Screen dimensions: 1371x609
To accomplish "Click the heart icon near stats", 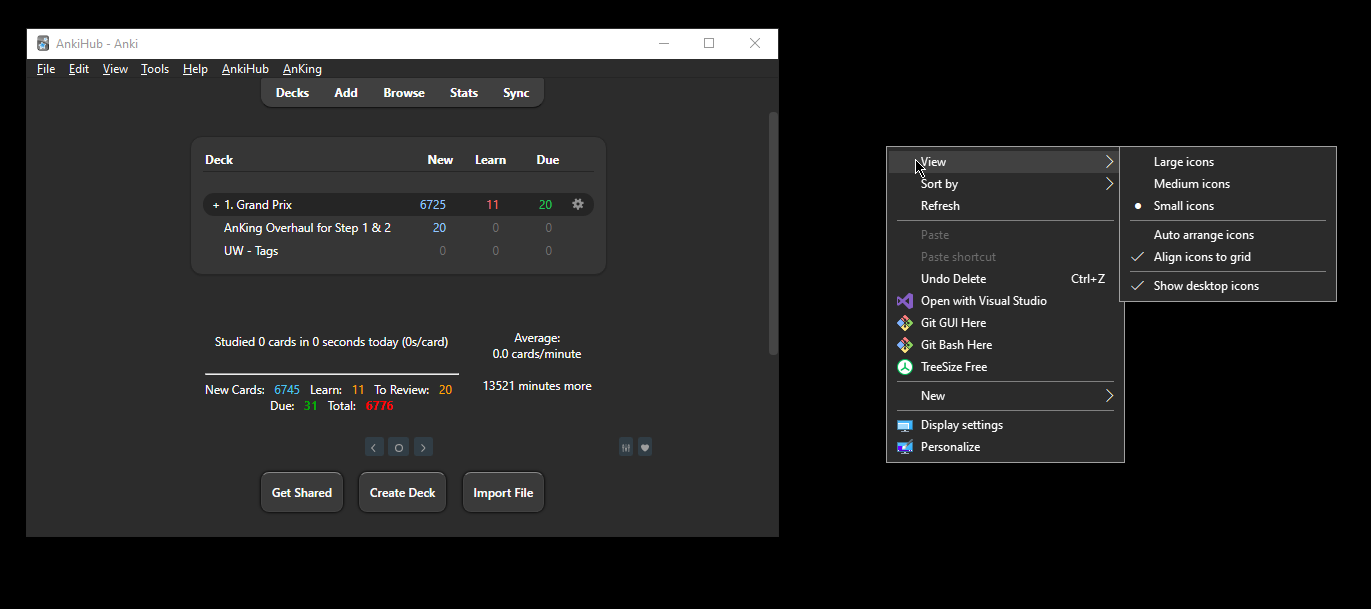I will click(645, 447).
